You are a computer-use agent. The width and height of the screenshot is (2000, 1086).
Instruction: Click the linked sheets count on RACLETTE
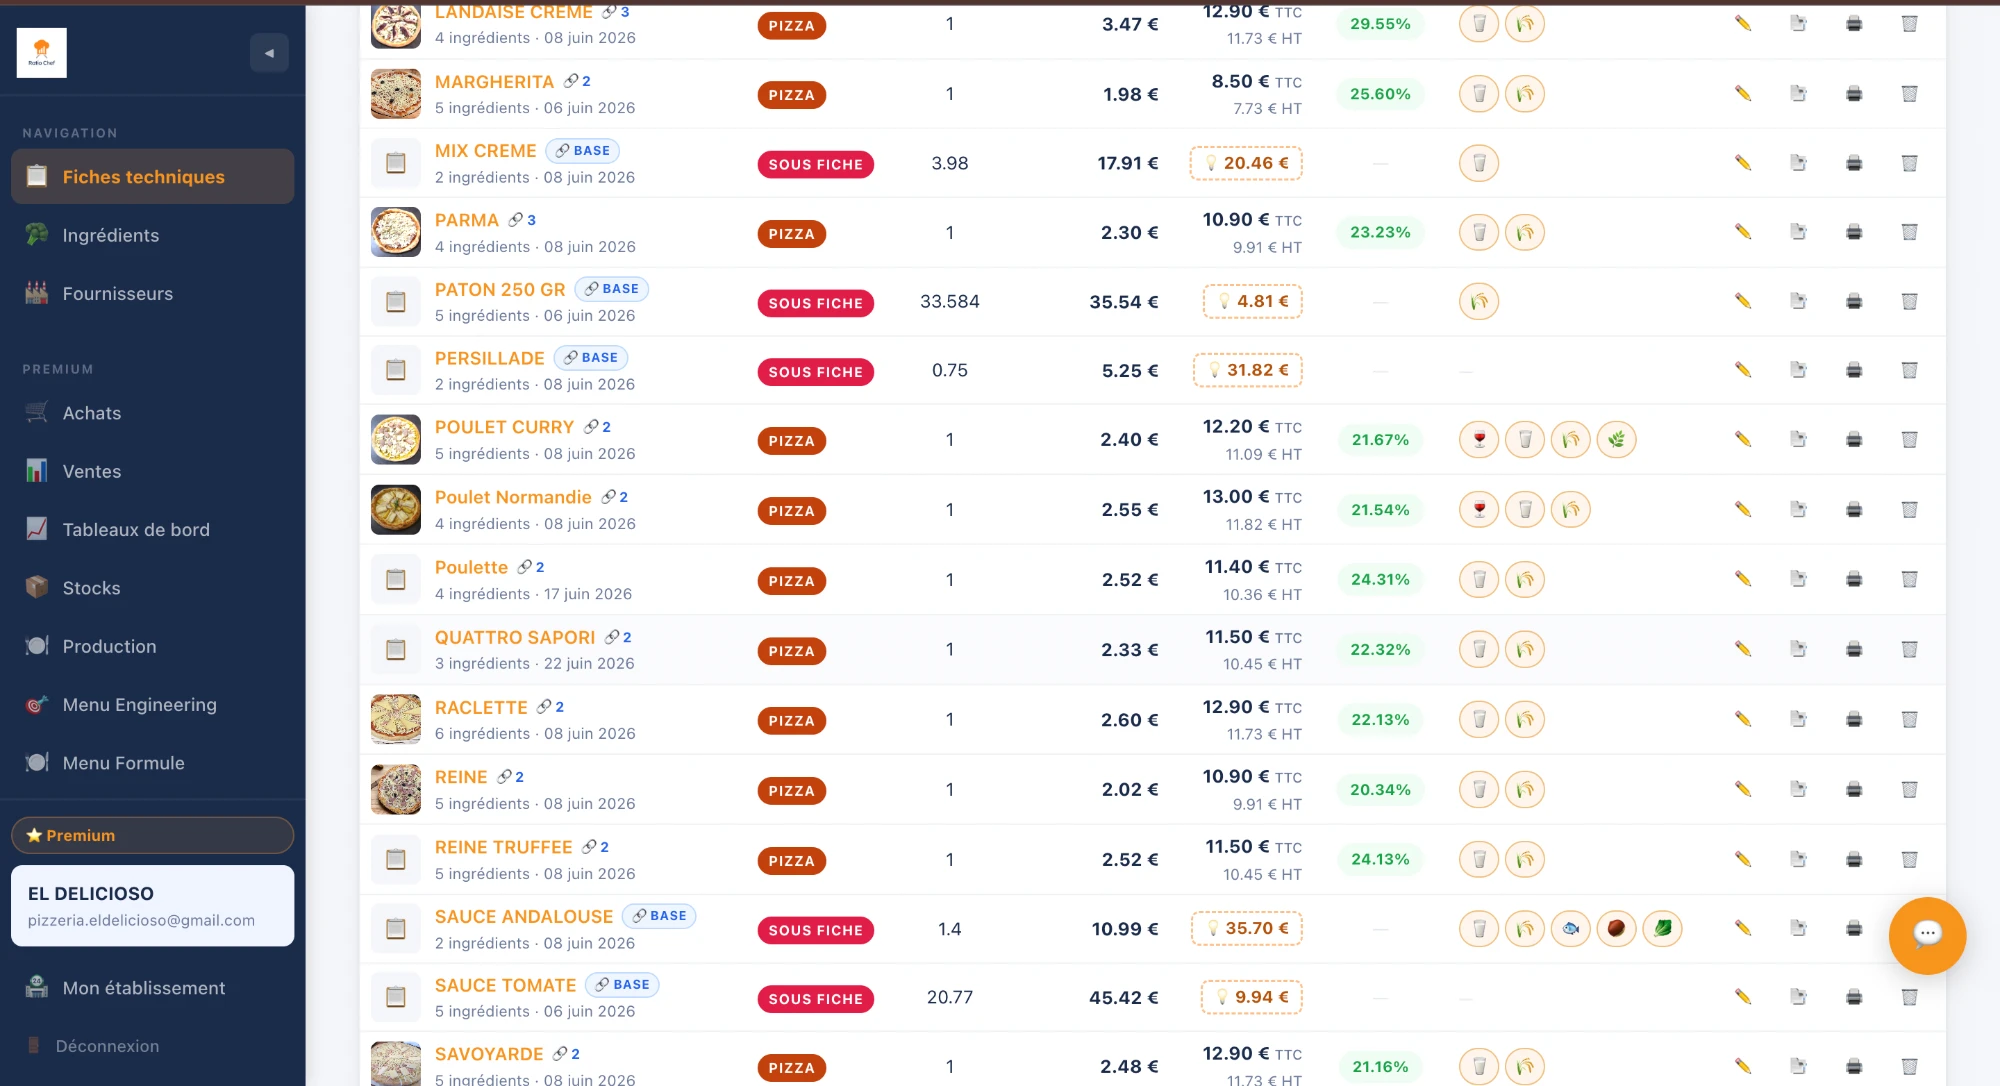coord(550,707)
